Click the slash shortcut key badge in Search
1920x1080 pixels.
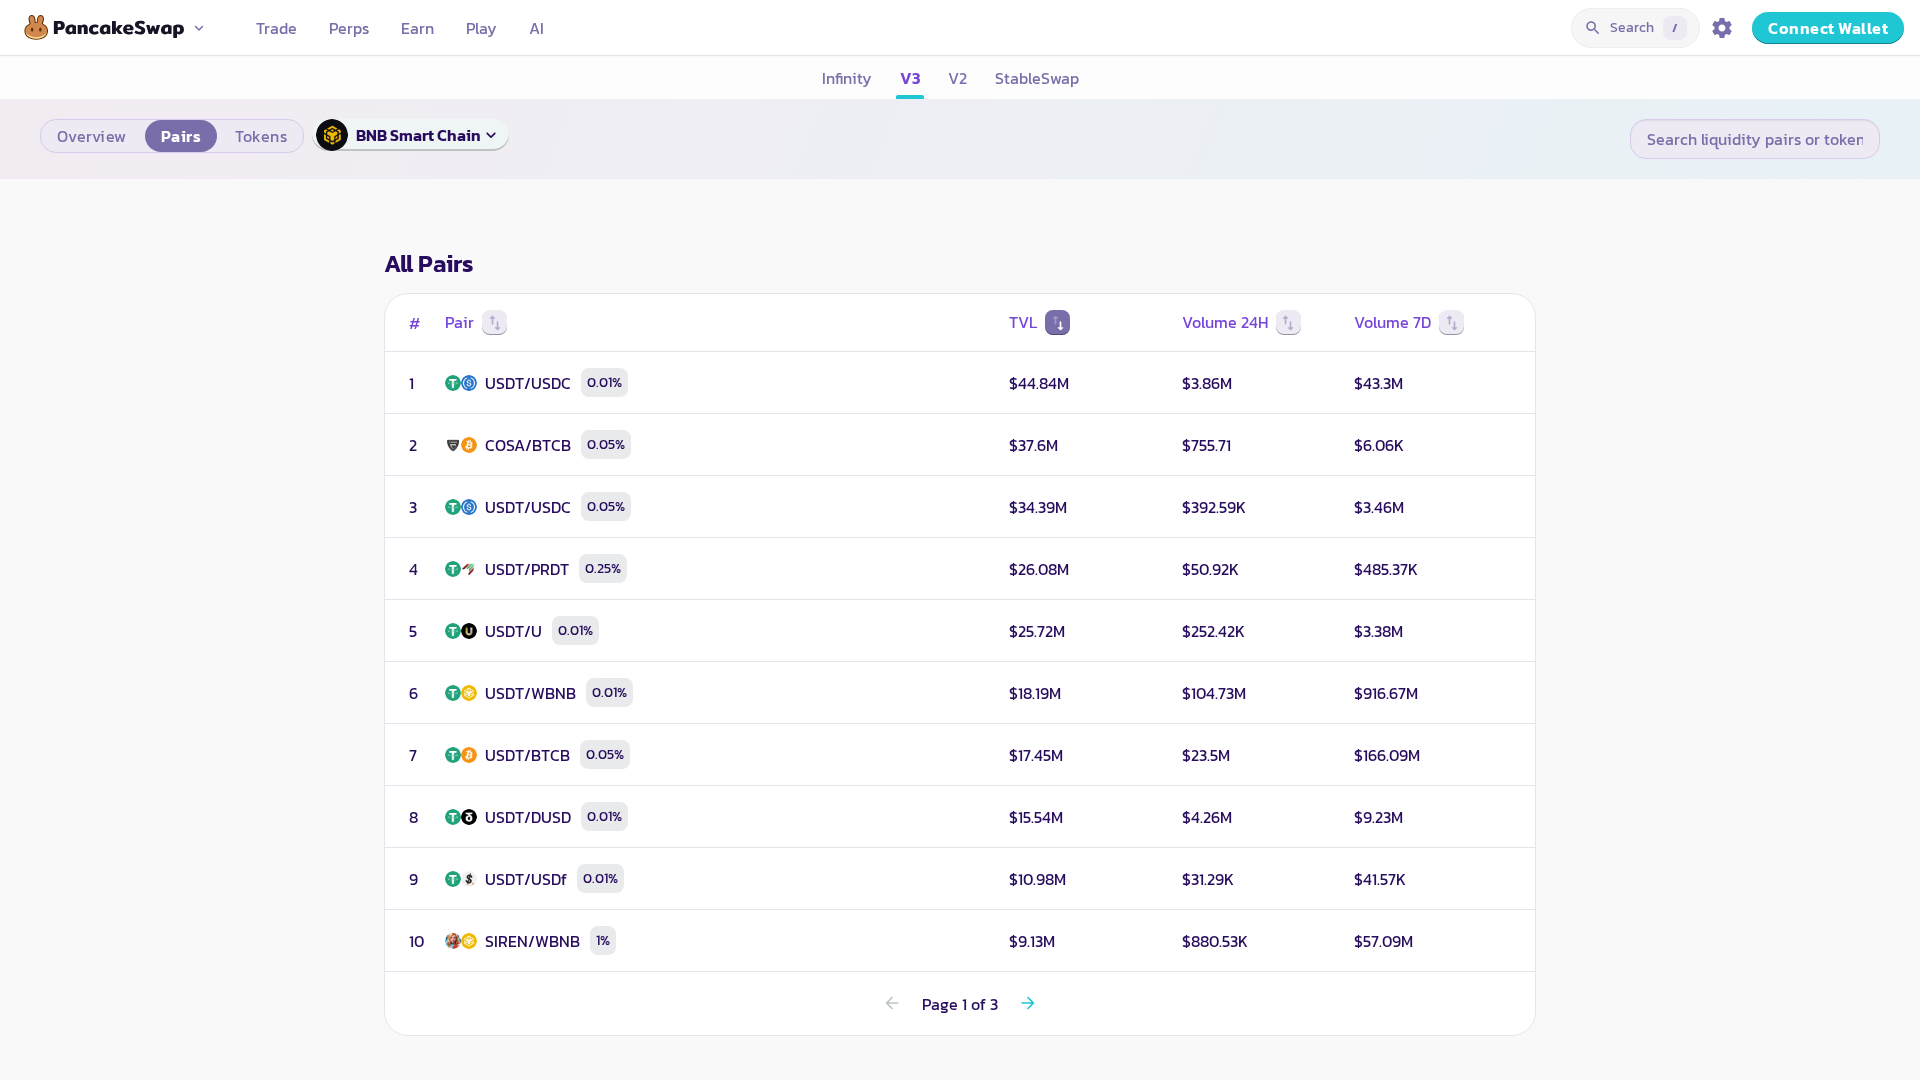(x=1675, y=28)
